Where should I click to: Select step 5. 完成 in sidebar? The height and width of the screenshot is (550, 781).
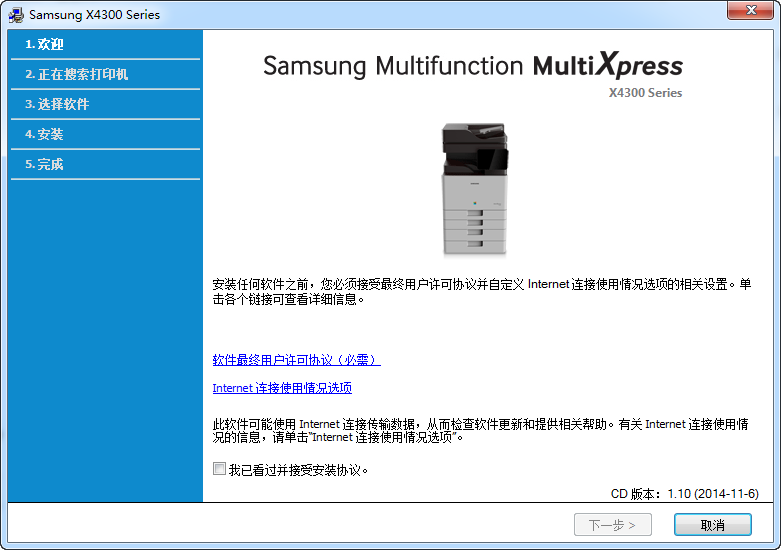(105, 164)
